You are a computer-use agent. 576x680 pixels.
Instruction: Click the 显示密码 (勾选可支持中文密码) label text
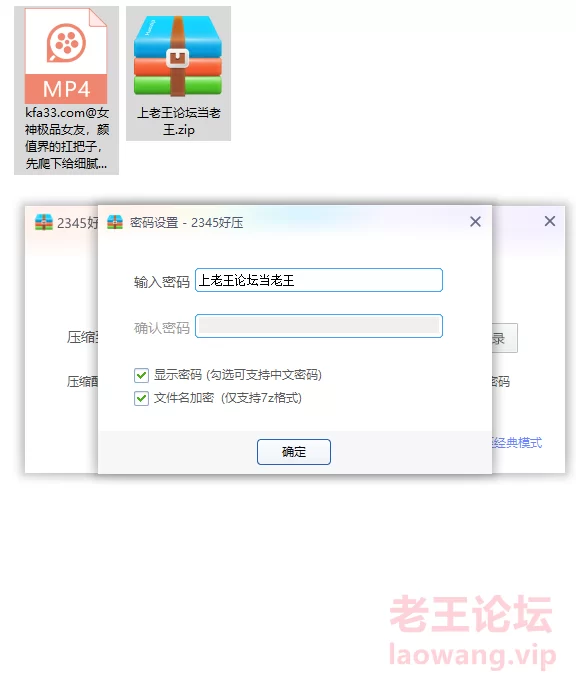[238, 375]
